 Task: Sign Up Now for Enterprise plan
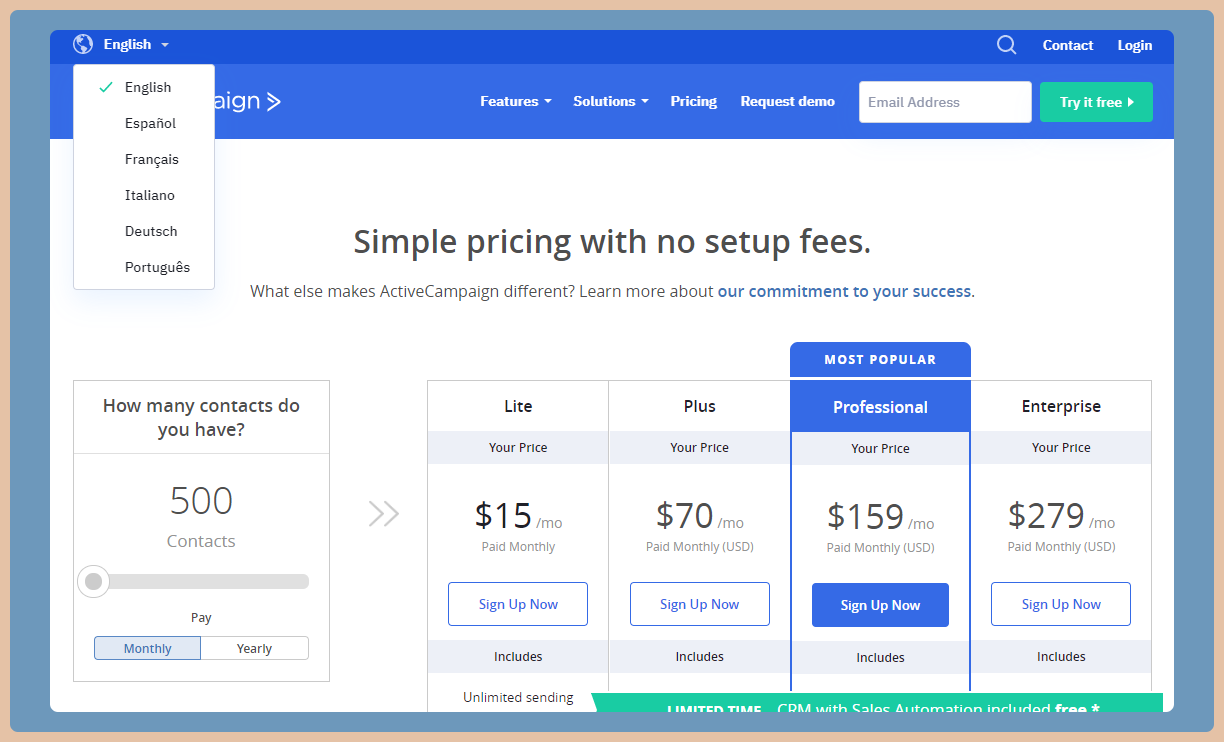pos(1061,604)
